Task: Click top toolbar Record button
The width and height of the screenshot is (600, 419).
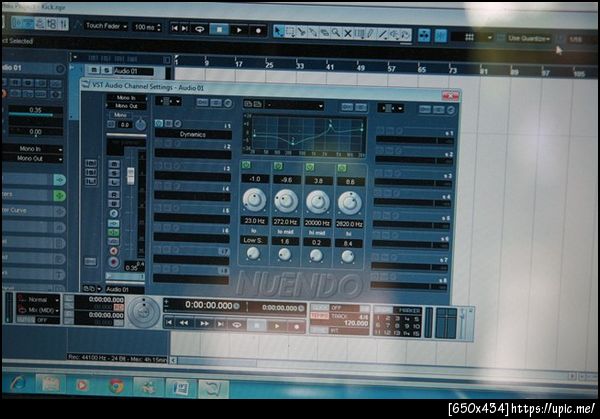Action: [258, 31]
